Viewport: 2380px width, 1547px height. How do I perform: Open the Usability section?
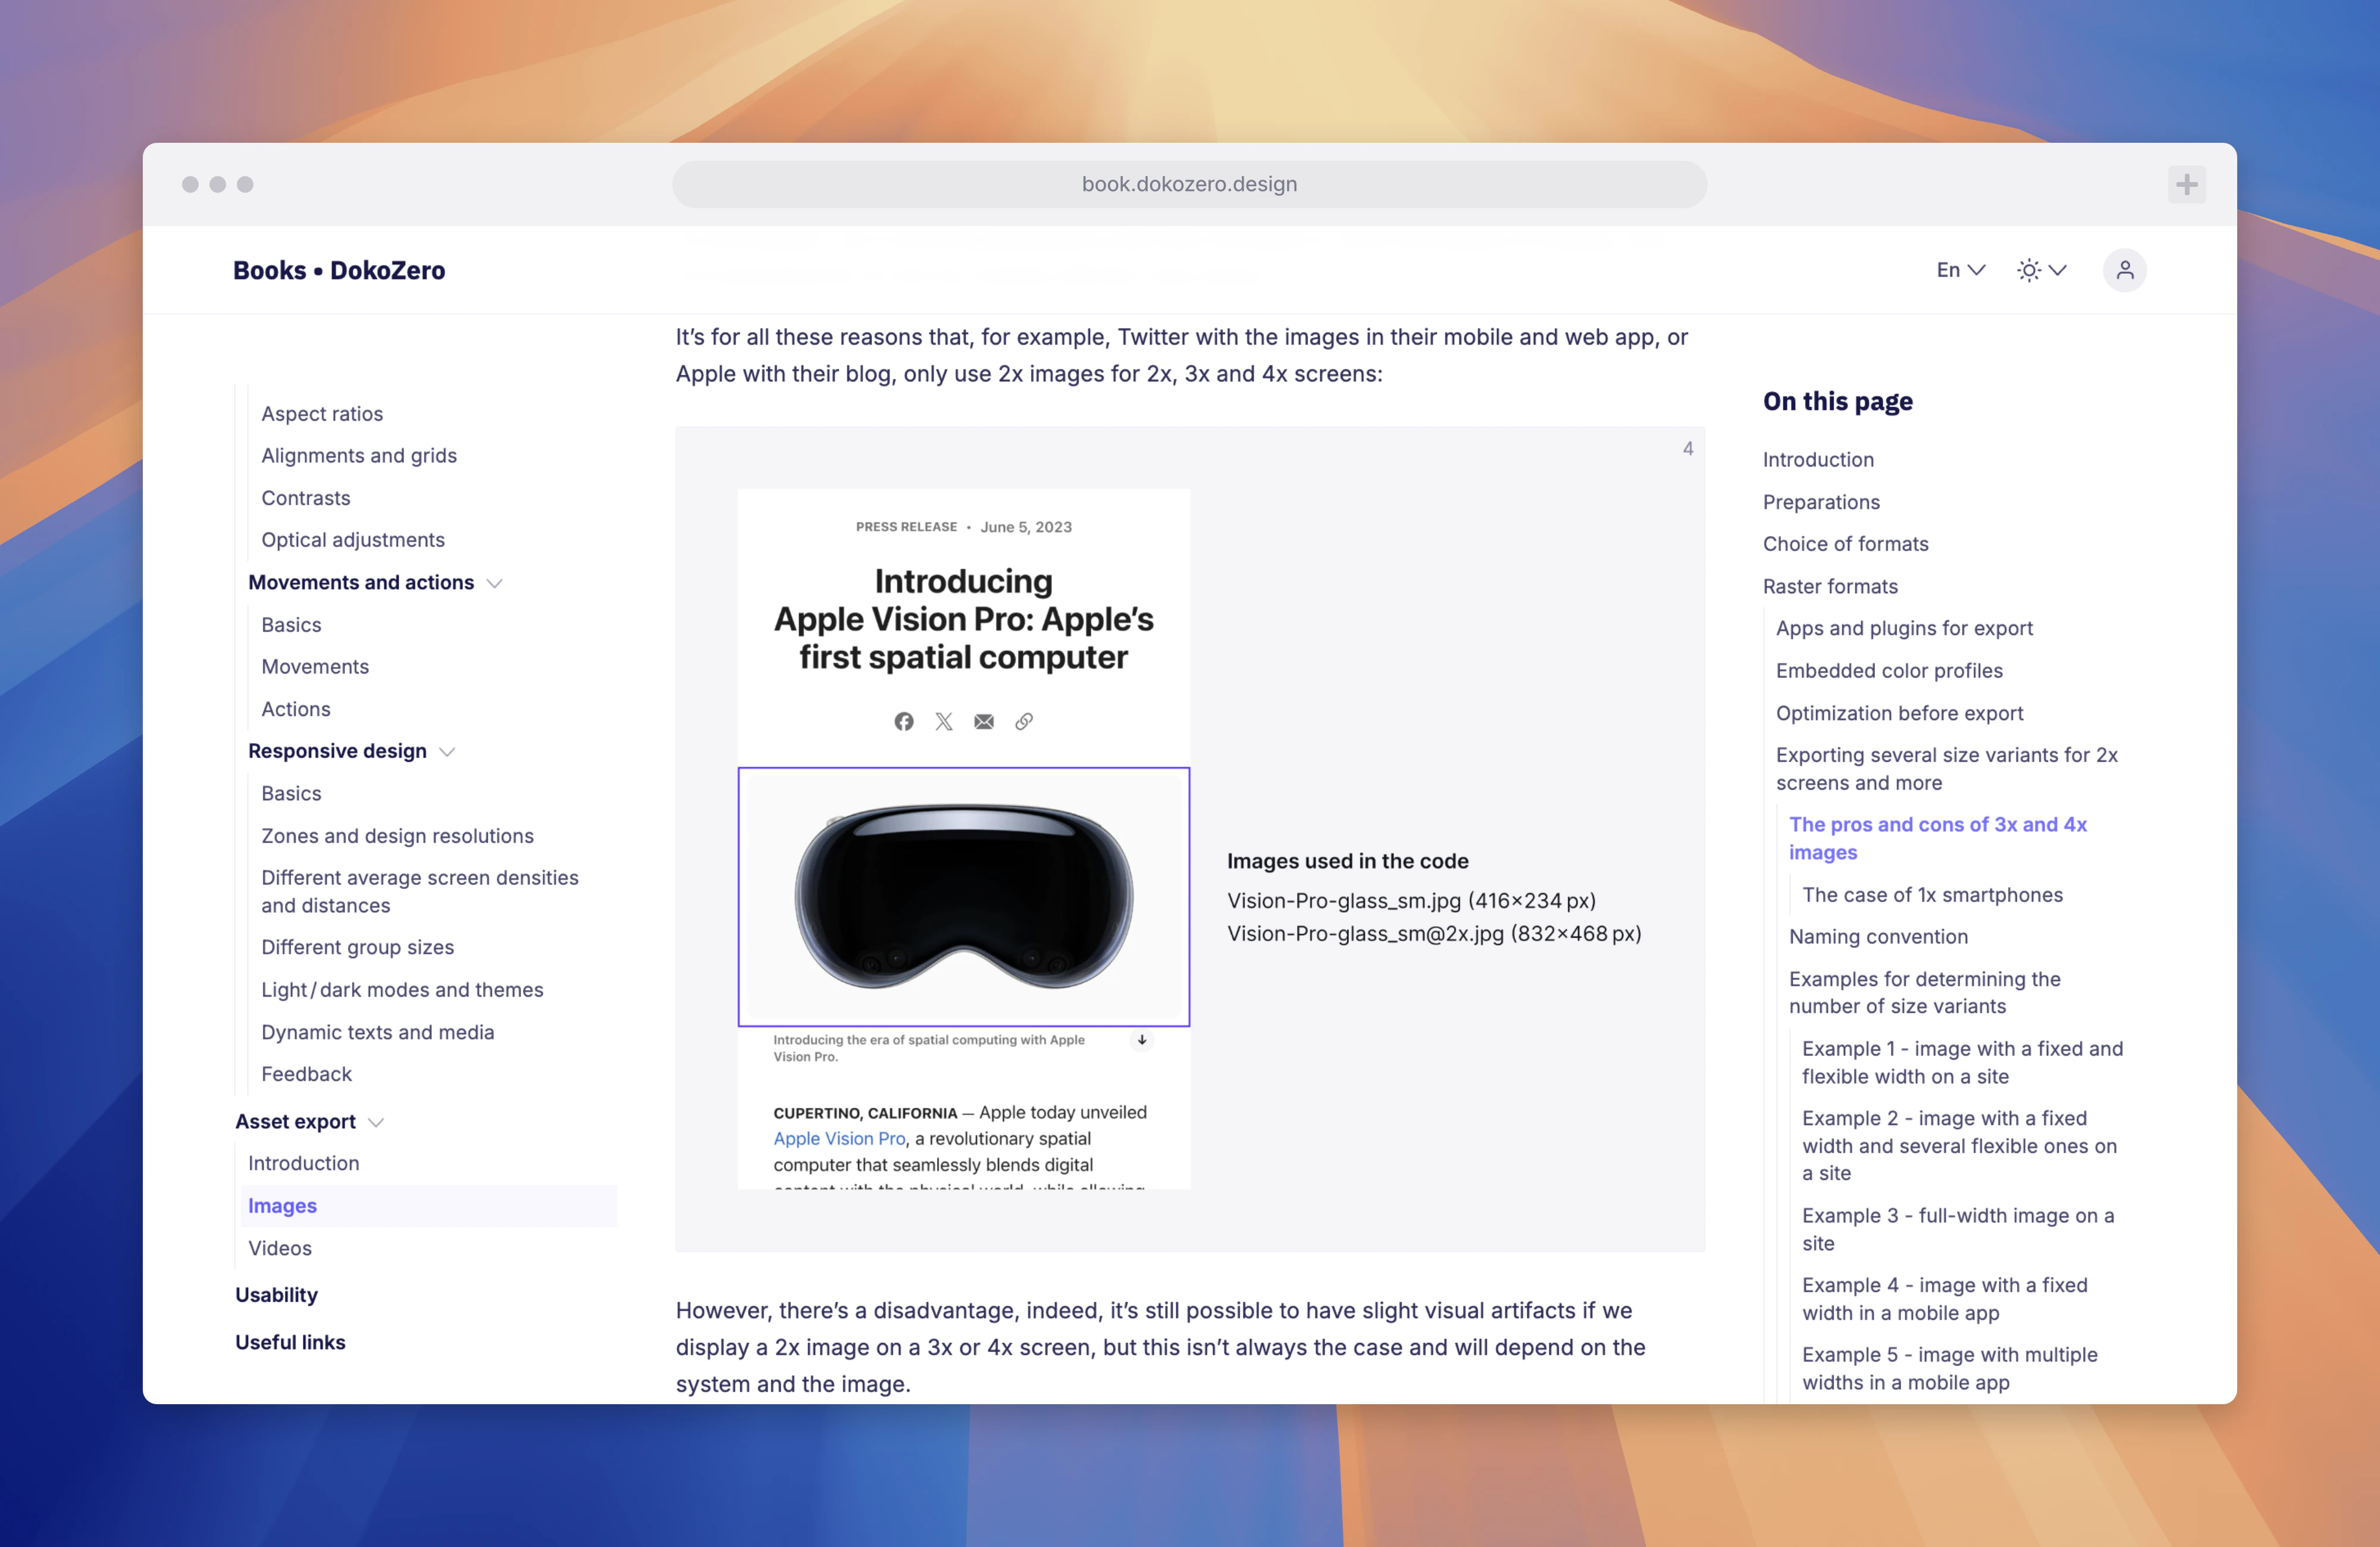(x=276, y=1294)
